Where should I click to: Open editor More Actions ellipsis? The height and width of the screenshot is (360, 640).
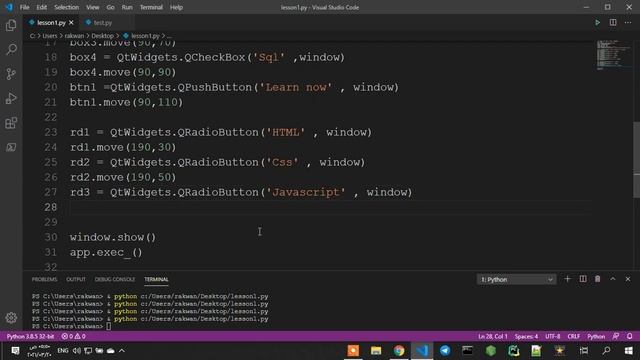tap(628, 23)
